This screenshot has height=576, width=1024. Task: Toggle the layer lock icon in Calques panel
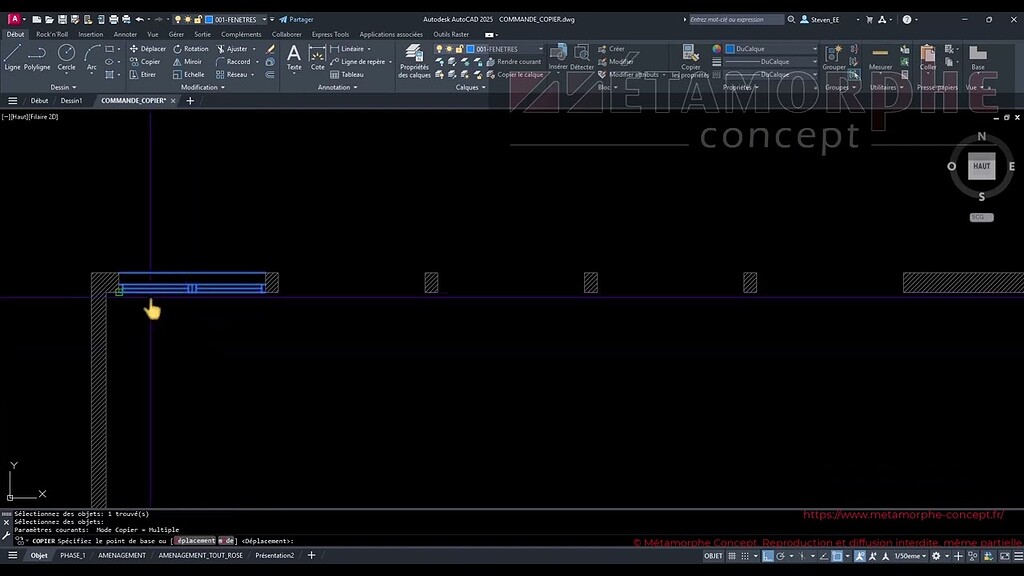tap(459, 49)
